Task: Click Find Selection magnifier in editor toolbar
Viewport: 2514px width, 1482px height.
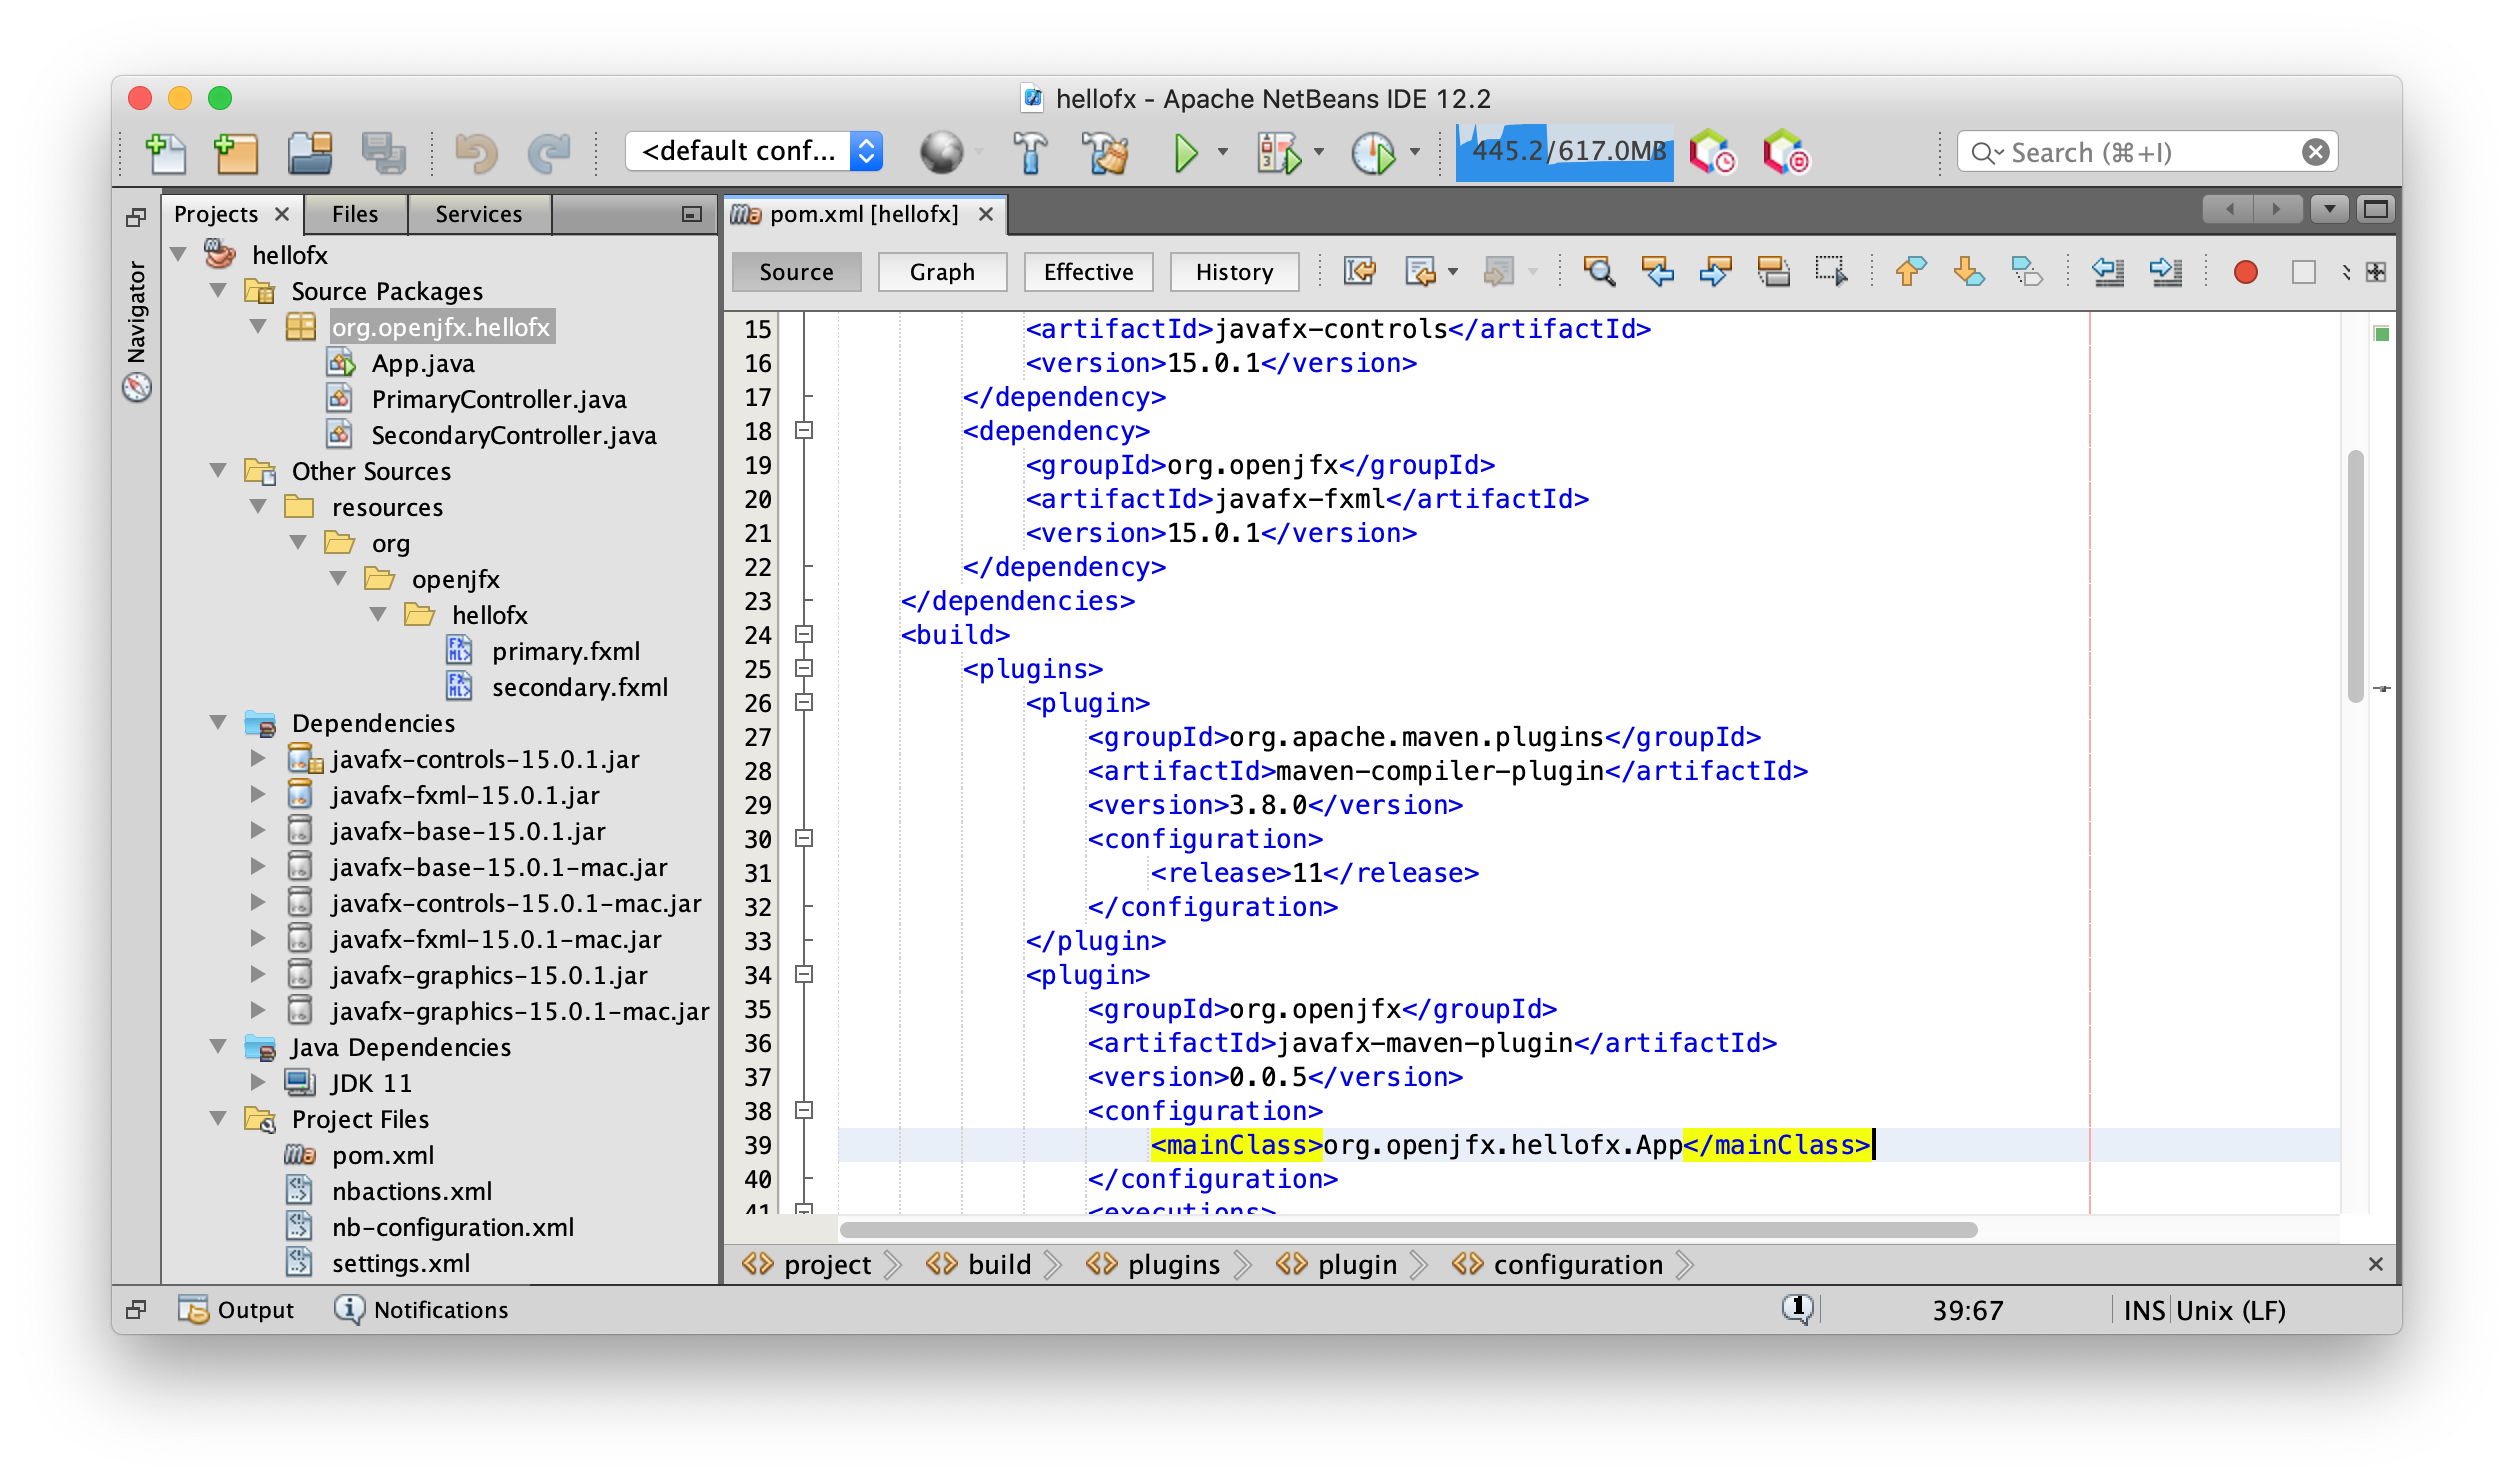Action: click(x=1598, y=272)
